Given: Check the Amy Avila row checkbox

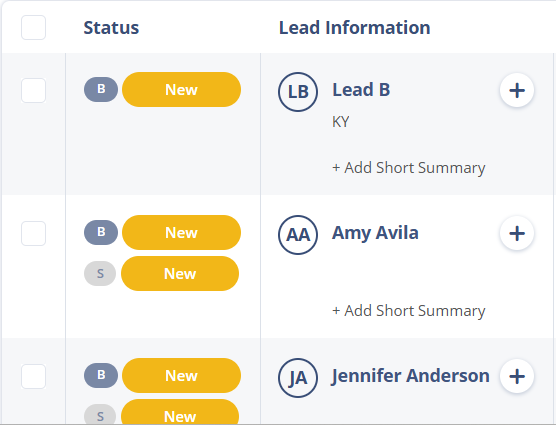Looking at the screenshot, I should pos(33,234).
